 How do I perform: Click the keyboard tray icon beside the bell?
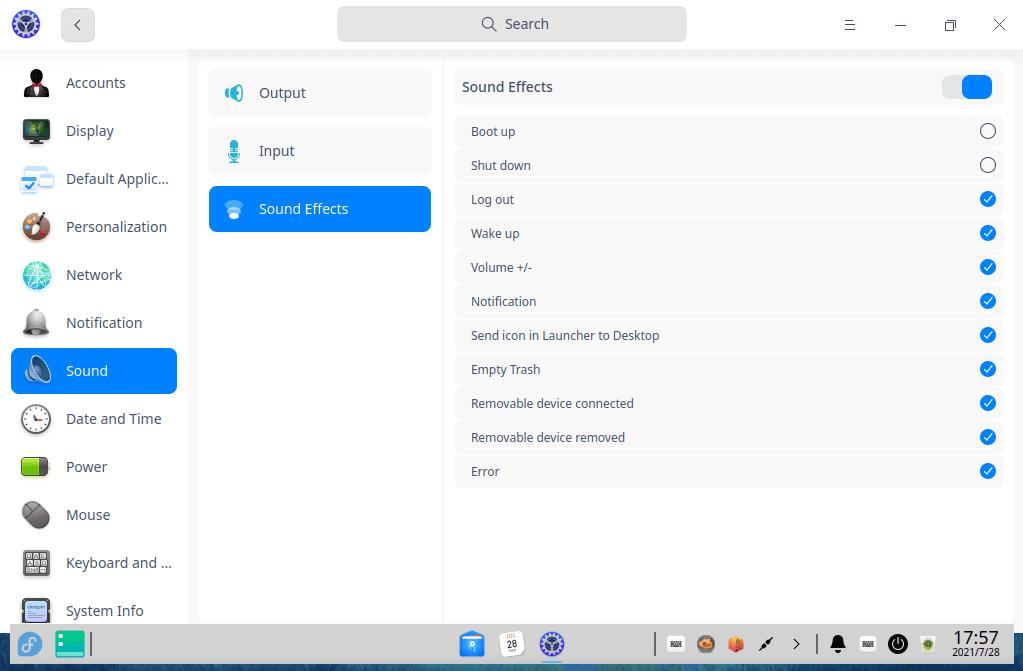click(x=868, y=644)
